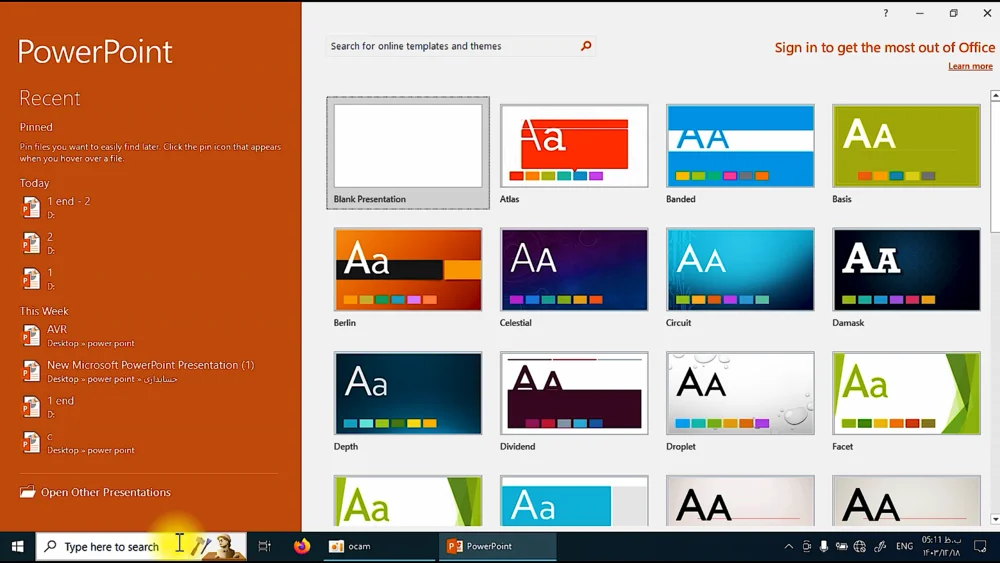Open the Windows Start menu
The width and height of the screenshot is (1000, 563).
(x=17, y=546)
